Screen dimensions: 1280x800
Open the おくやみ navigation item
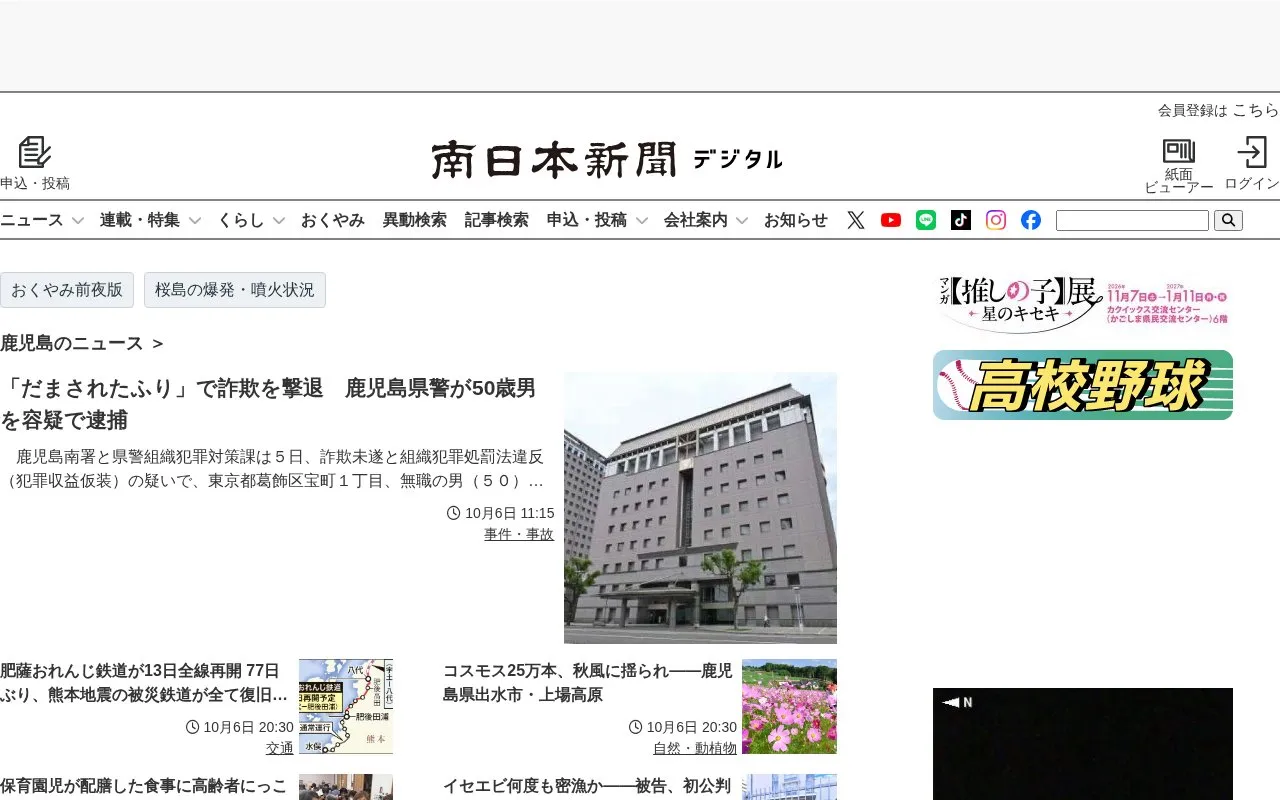click(333, 220)
